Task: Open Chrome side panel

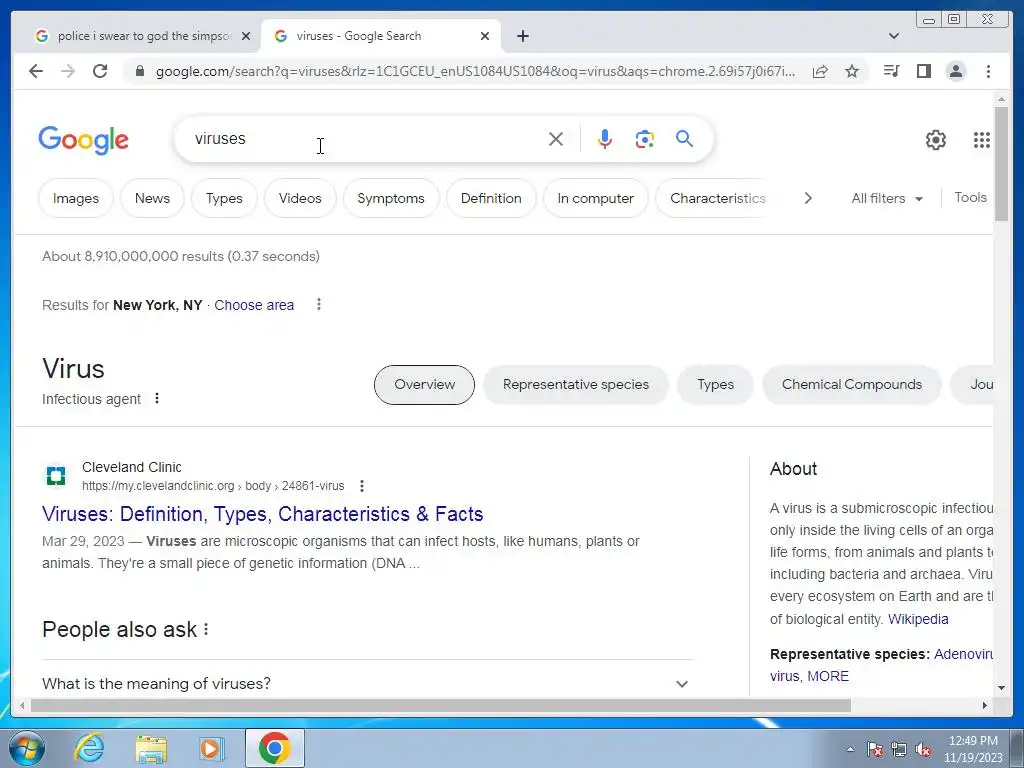Action: (x=923, y=71)
